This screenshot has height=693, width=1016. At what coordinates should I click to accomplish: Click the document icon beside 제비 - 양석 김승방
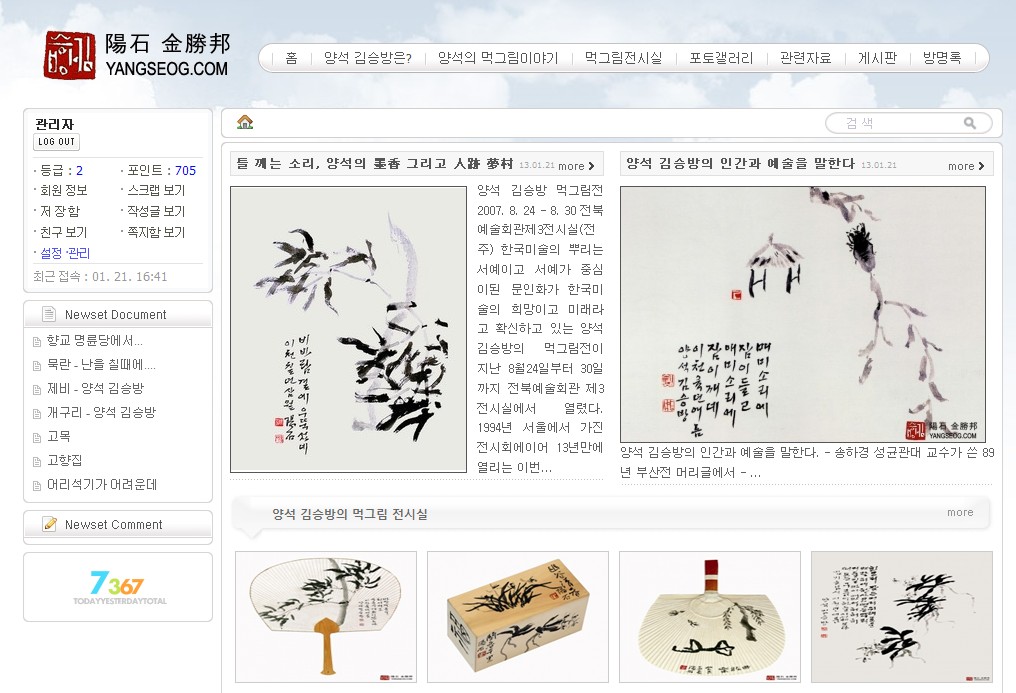coord(37,390)
